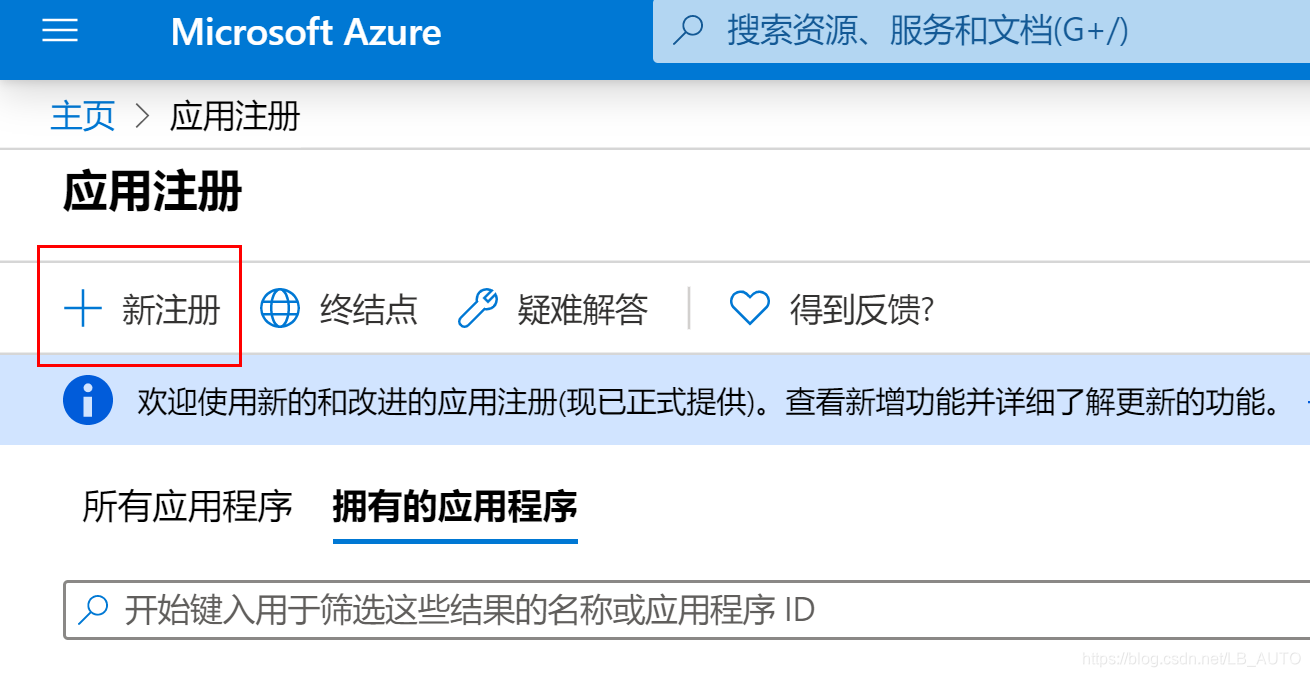Click 应用注册 in the breadcrumb trail
The height and width of the screenshot is (677, 1310).
(x=234, y=116)
